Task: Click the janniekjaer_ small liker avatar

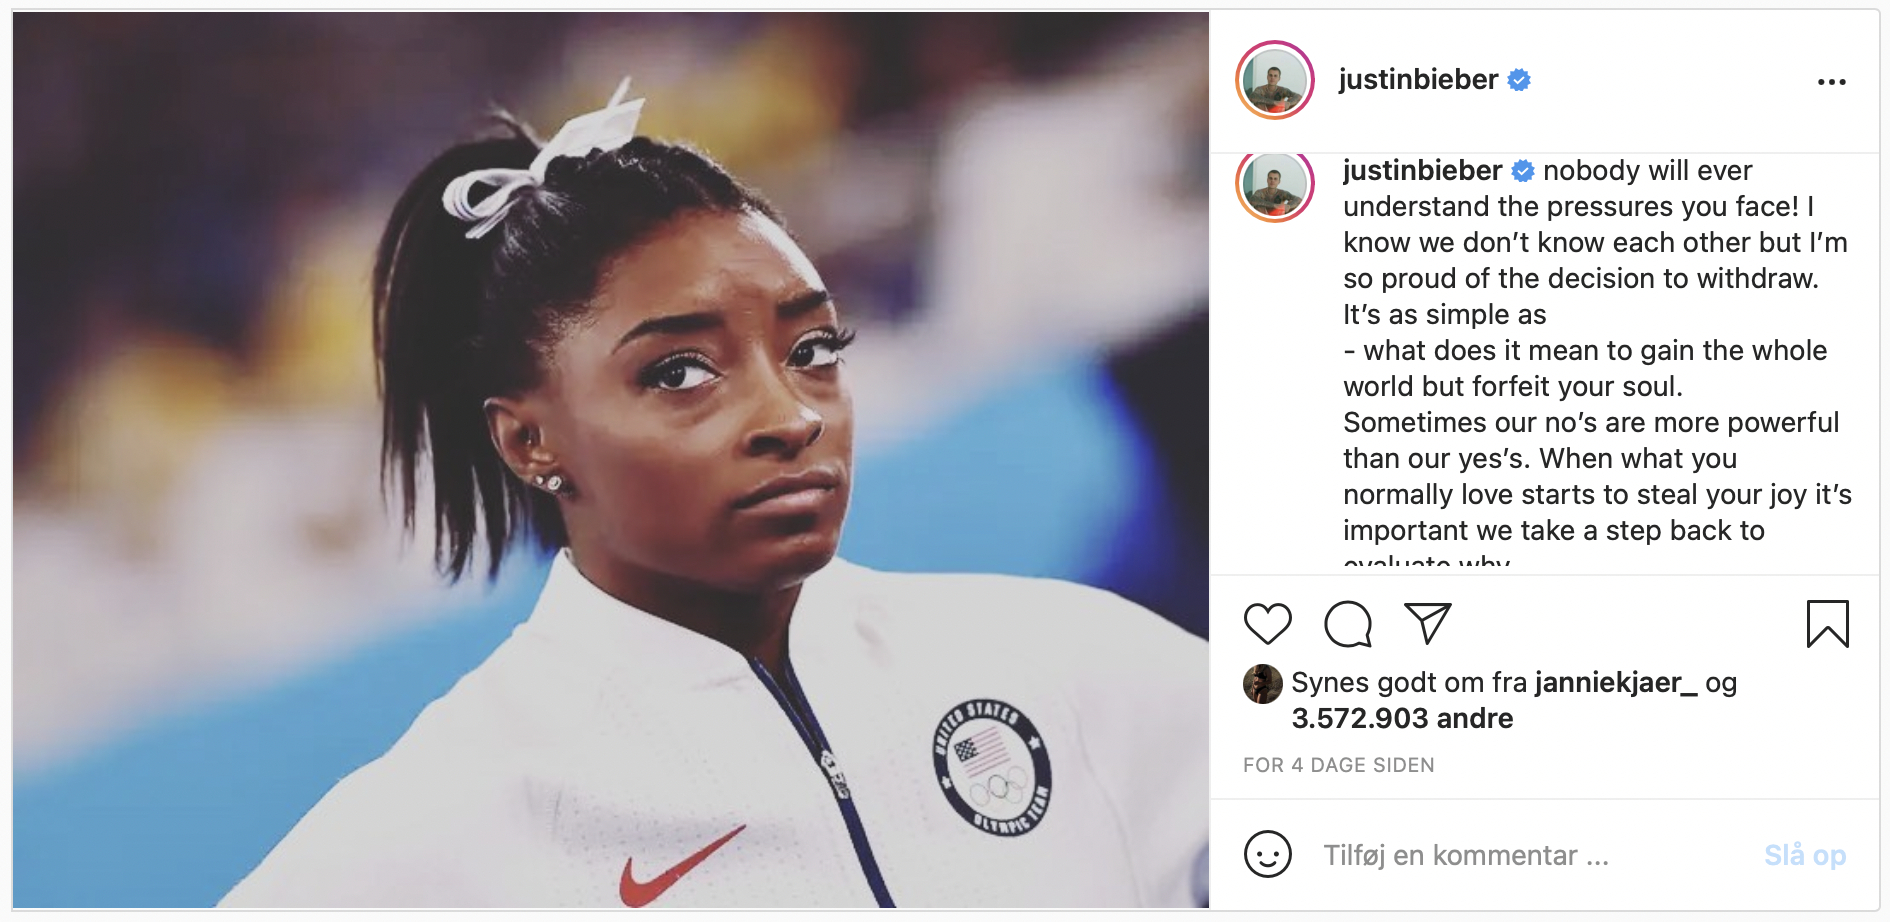Action: coord(1262,684)
